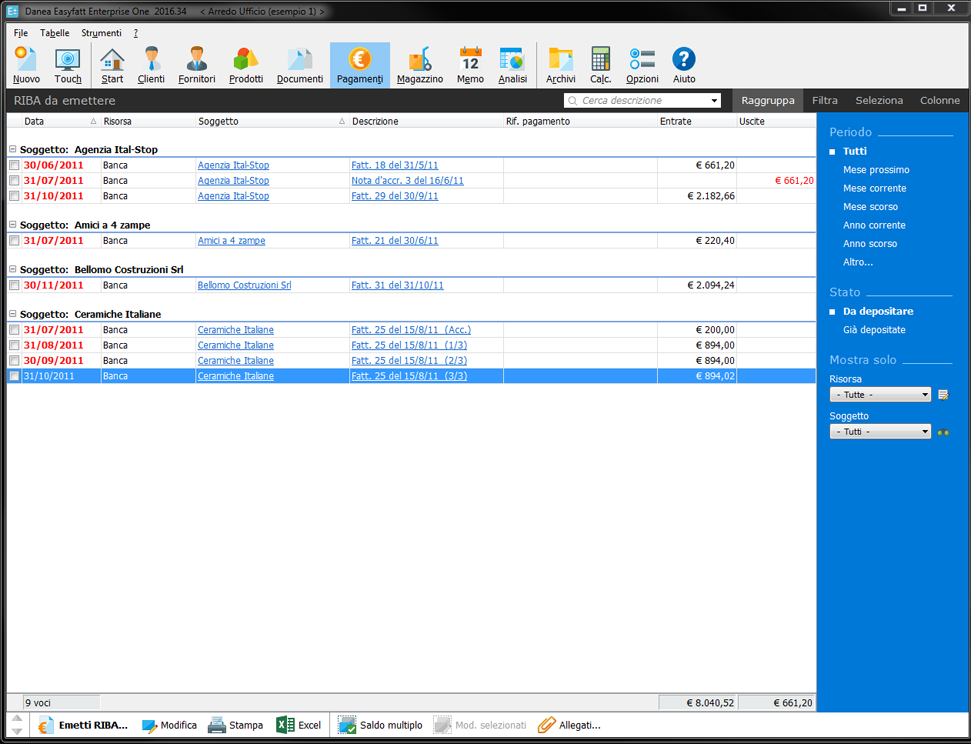Open the Soggetto dropdown showing Tutti
This screenshot has height=744, width=971.
[x=879, y=431]
